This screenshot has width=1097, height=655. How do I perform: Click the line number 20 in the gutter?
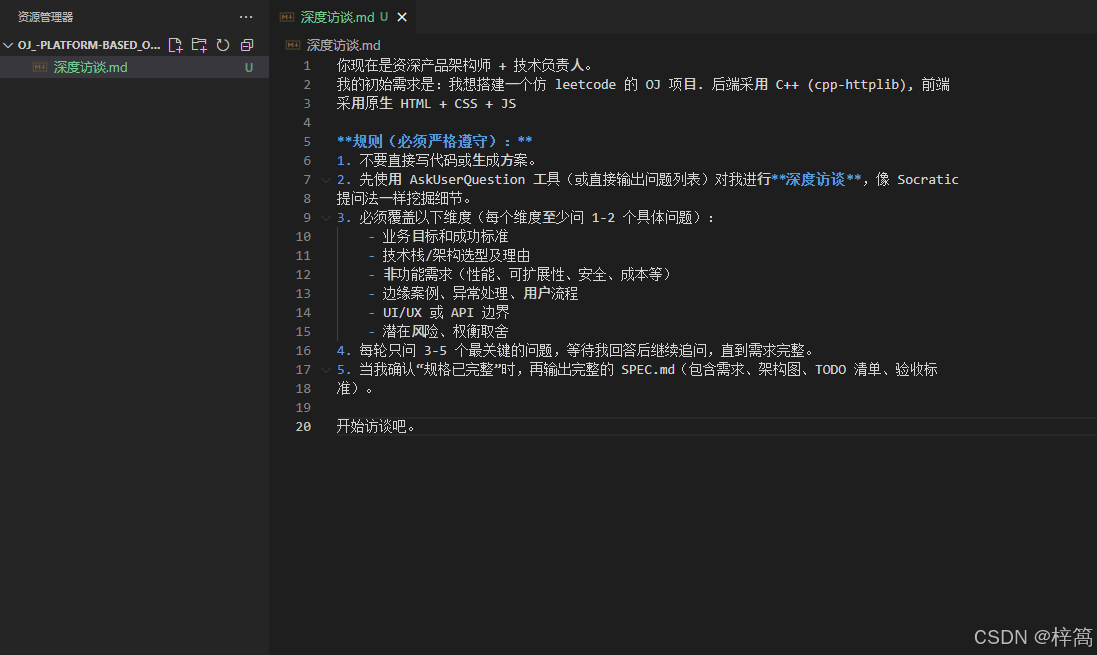pyautogui.click(x=303, y=426)
